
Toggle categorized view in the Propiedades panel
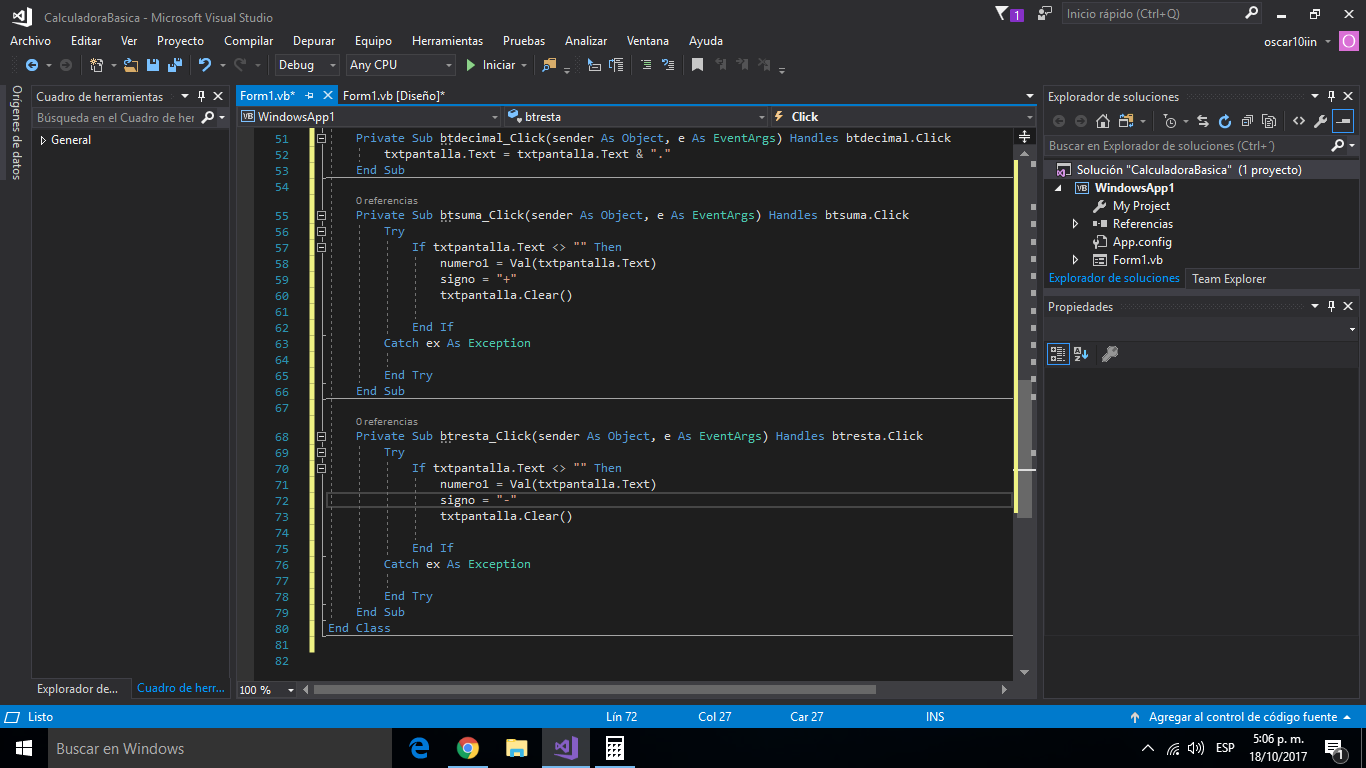coord(1057,354)
